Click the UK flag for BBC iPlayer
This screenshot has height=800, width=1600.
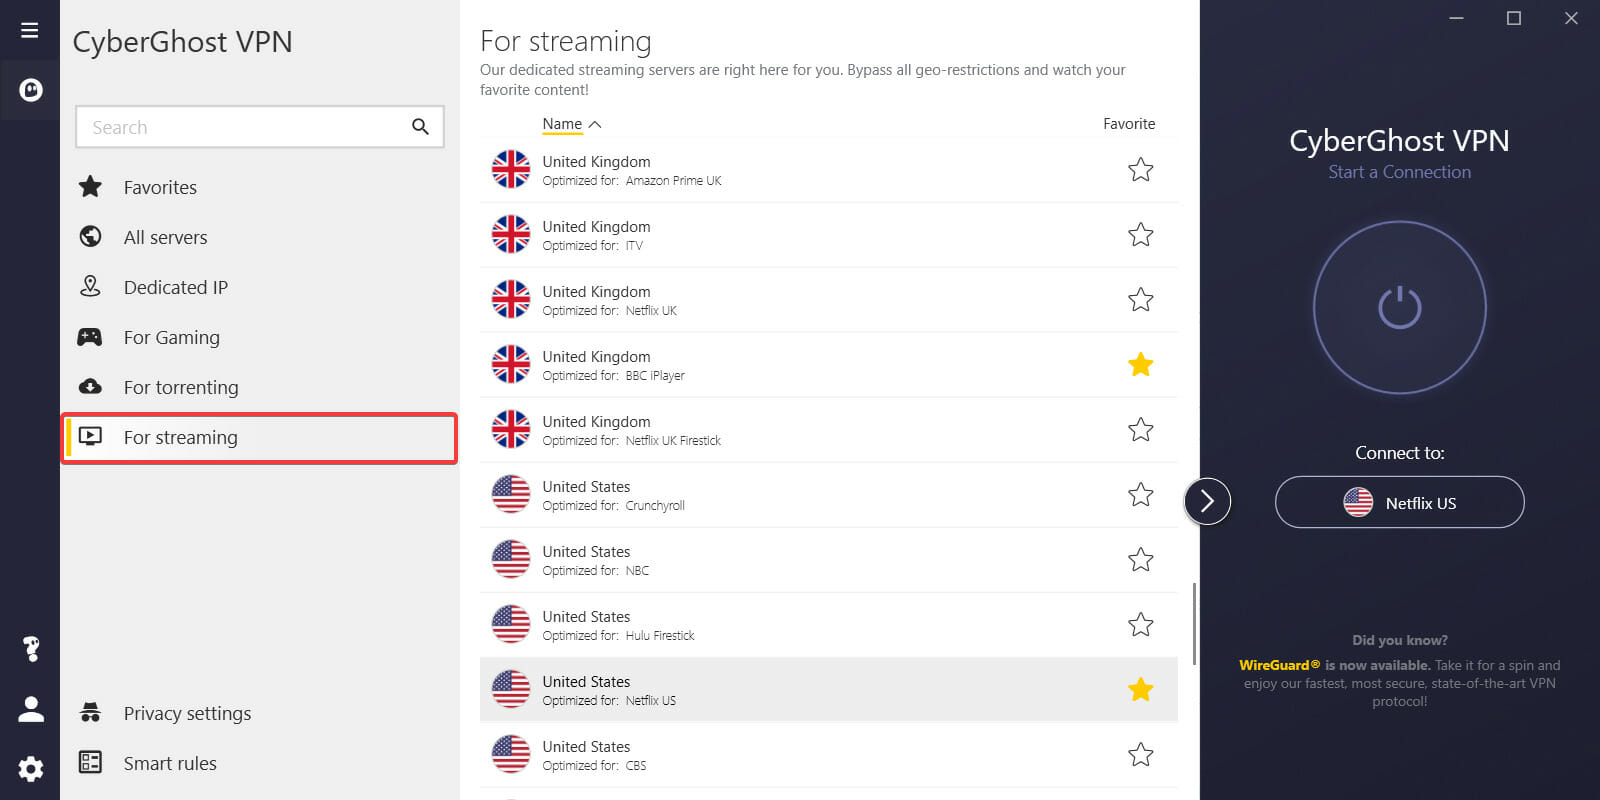(511, 365)
